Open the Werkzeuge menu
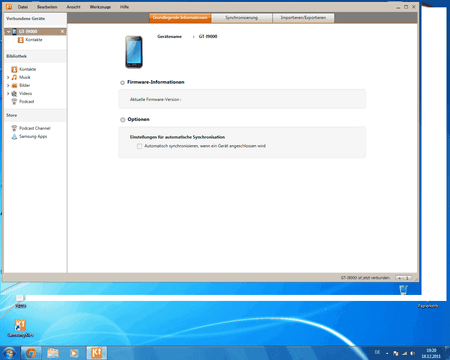The height and width of the screenshot is (360, 450). point(100,7)
